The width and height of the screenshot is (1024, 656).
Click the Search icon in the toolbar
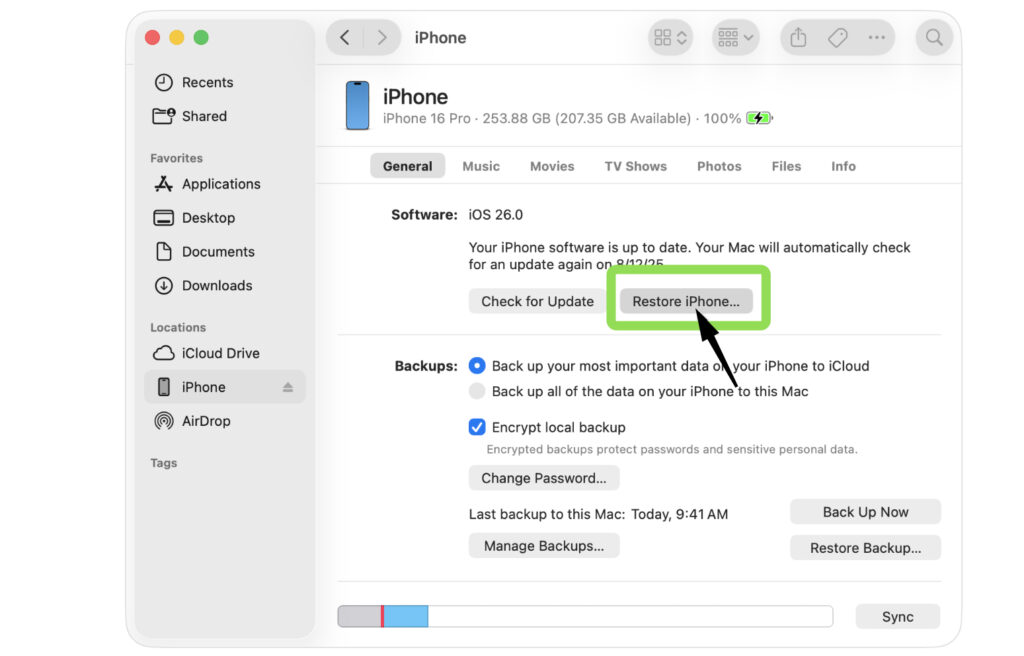[x=933, y=37]
